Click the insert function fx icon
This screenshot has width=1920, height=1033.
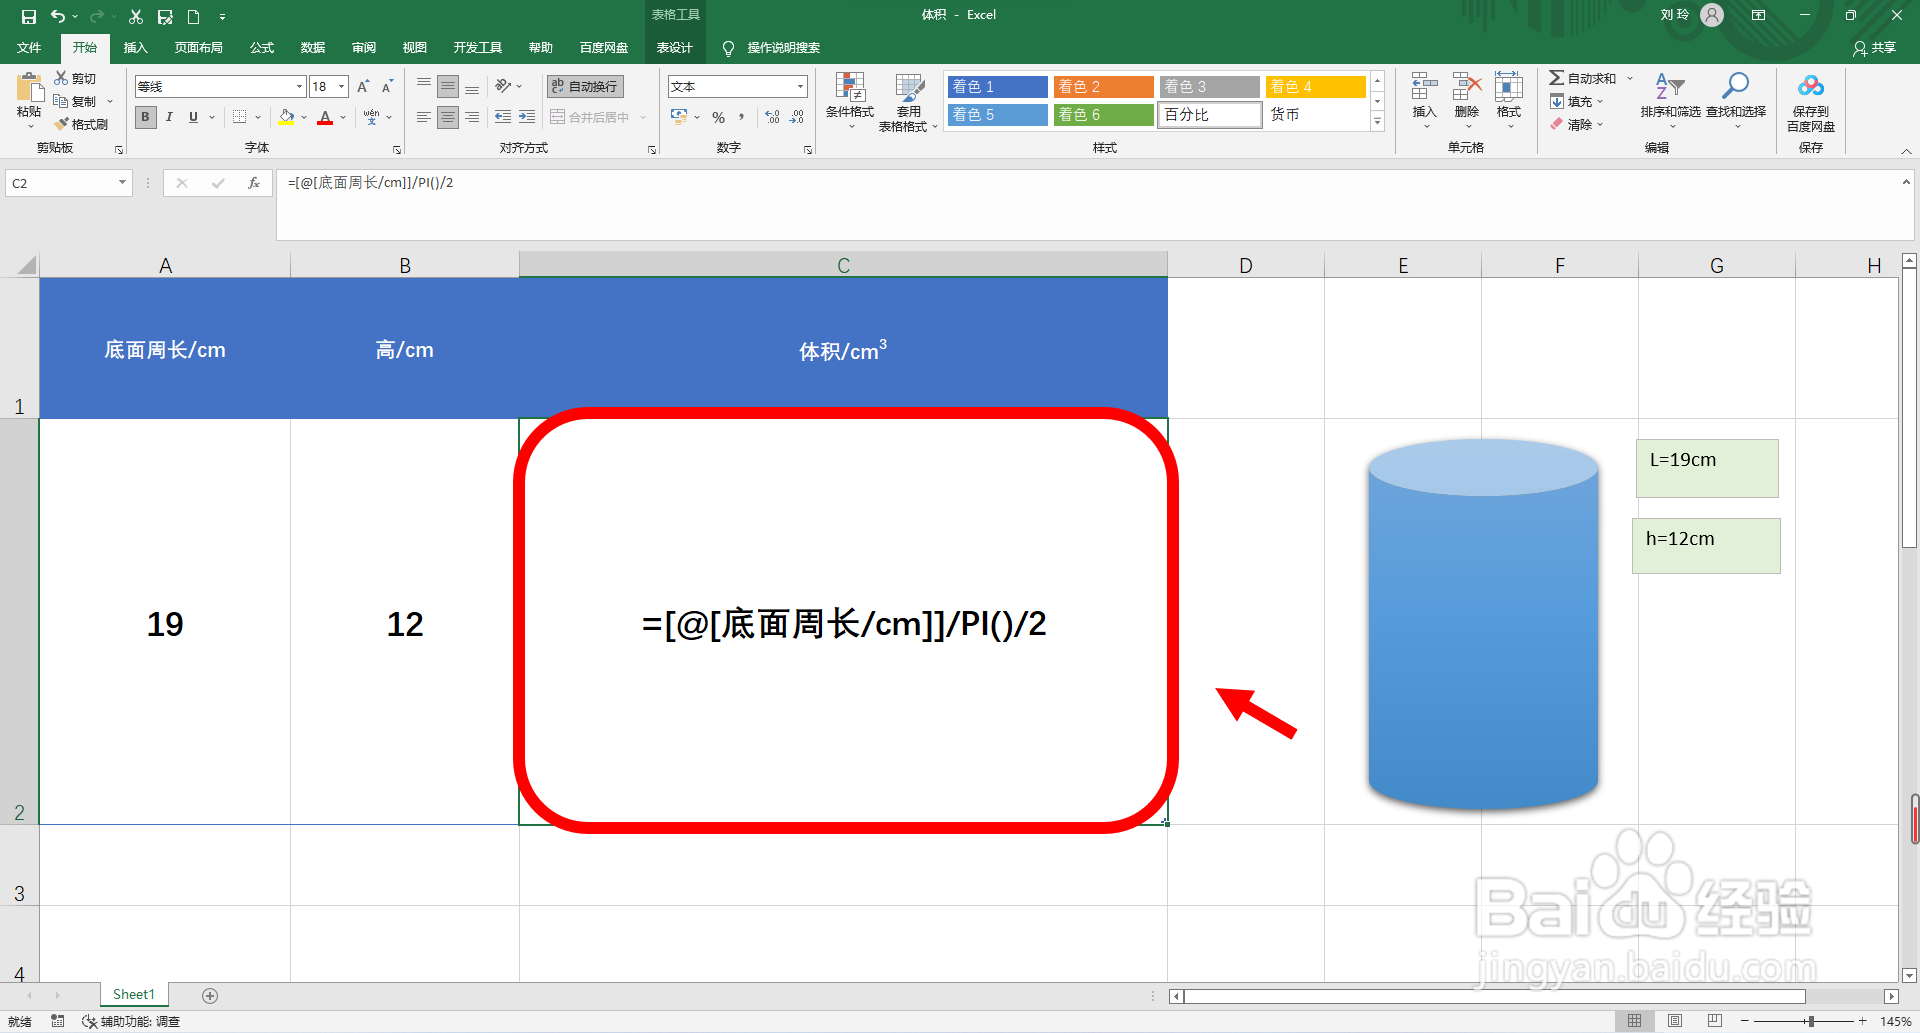254,183
